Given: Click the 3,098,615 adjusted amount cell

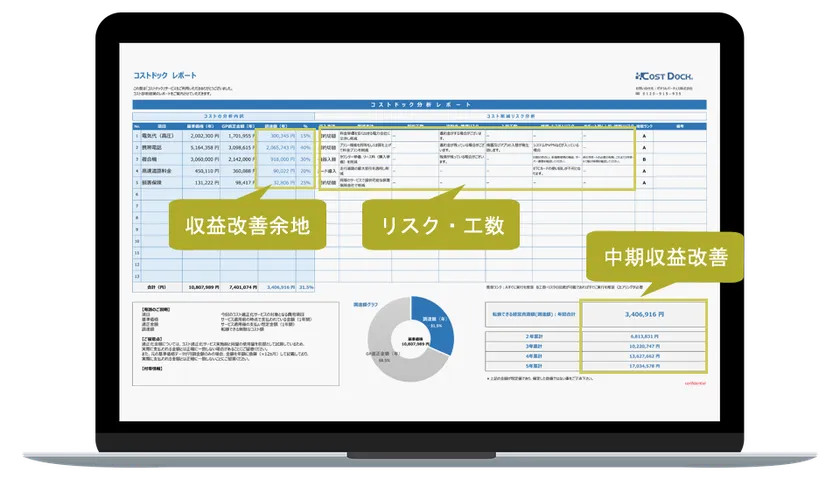Looking at the screenshot, I should point(239,147).
